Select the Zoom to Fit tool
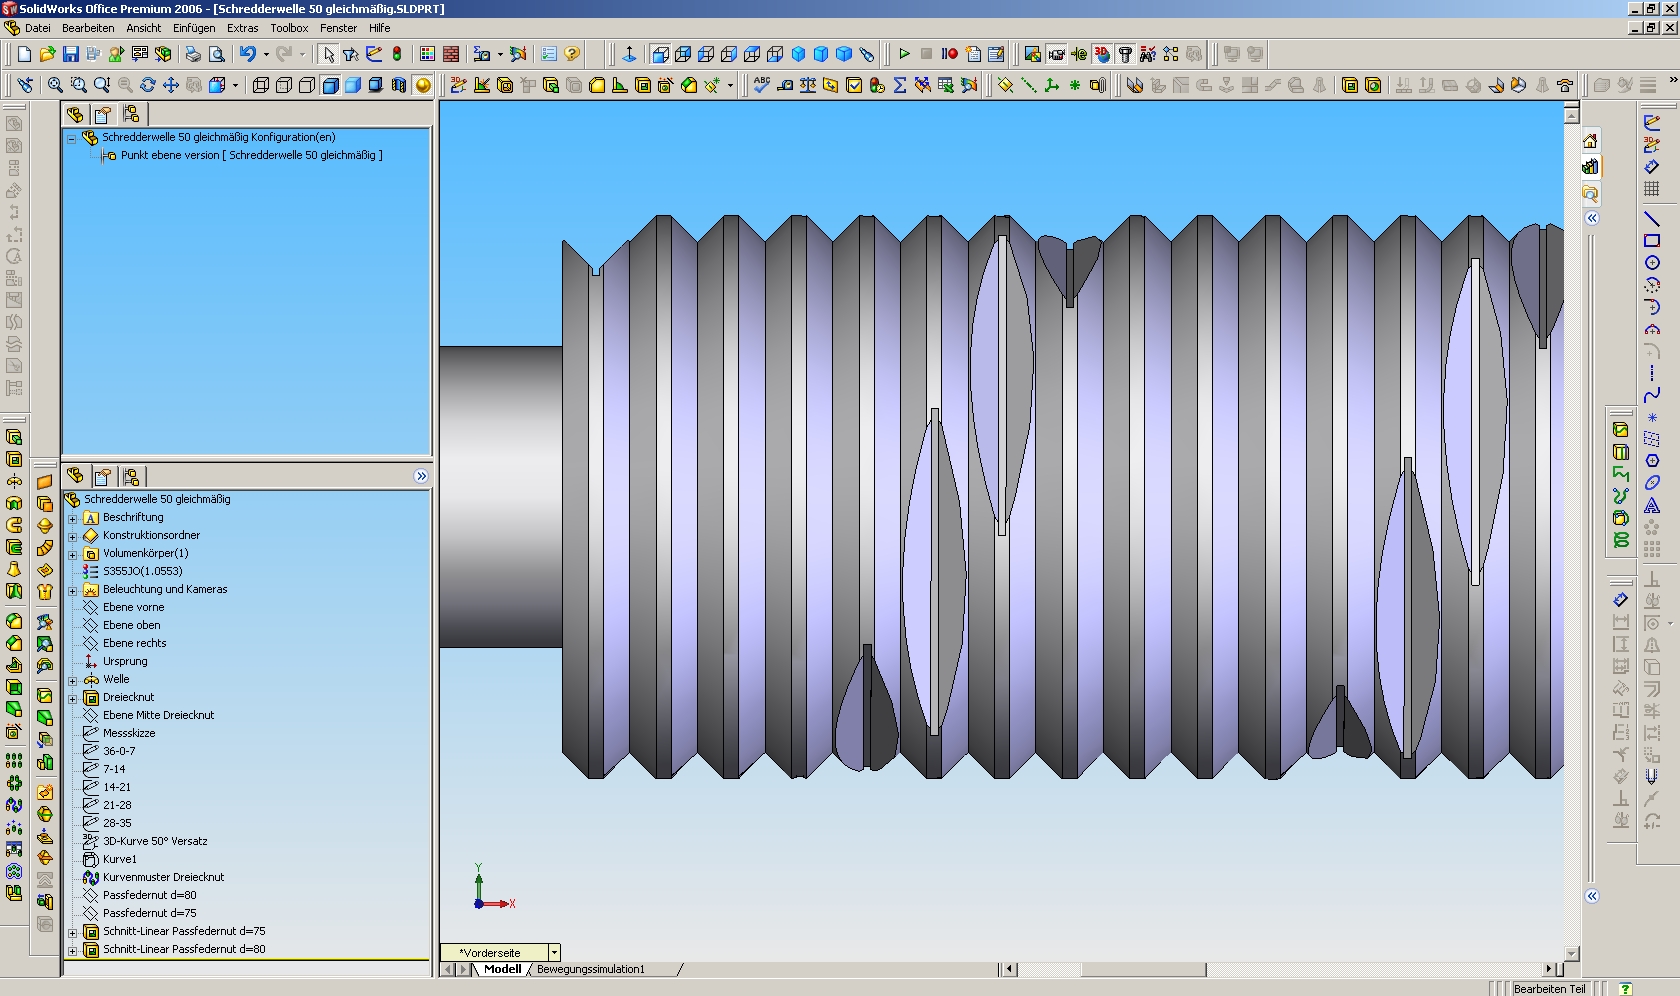Screen dimensions: 1680x996 coord(55,86)
